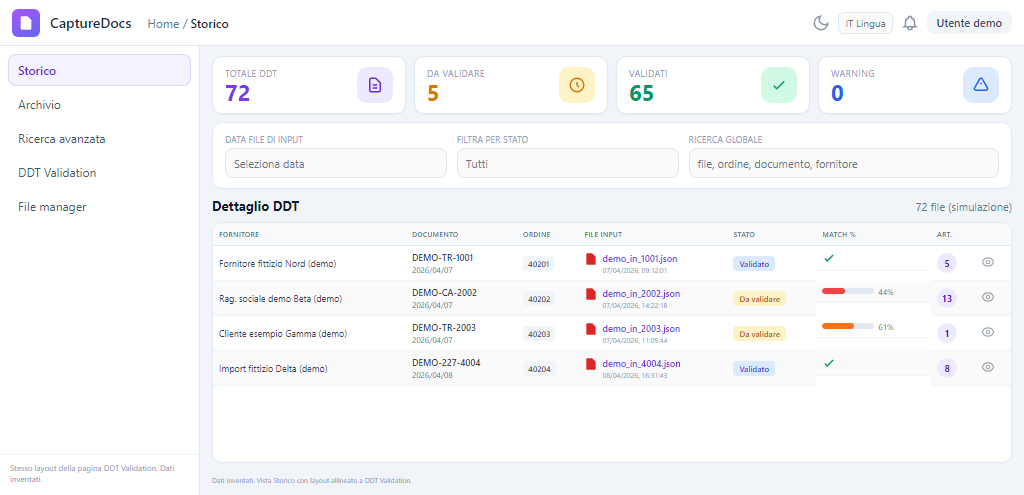The width and height of the screenshot is (1024, 495).
Task: Click the Totale DDT document icon
Action: coord(375,85)
